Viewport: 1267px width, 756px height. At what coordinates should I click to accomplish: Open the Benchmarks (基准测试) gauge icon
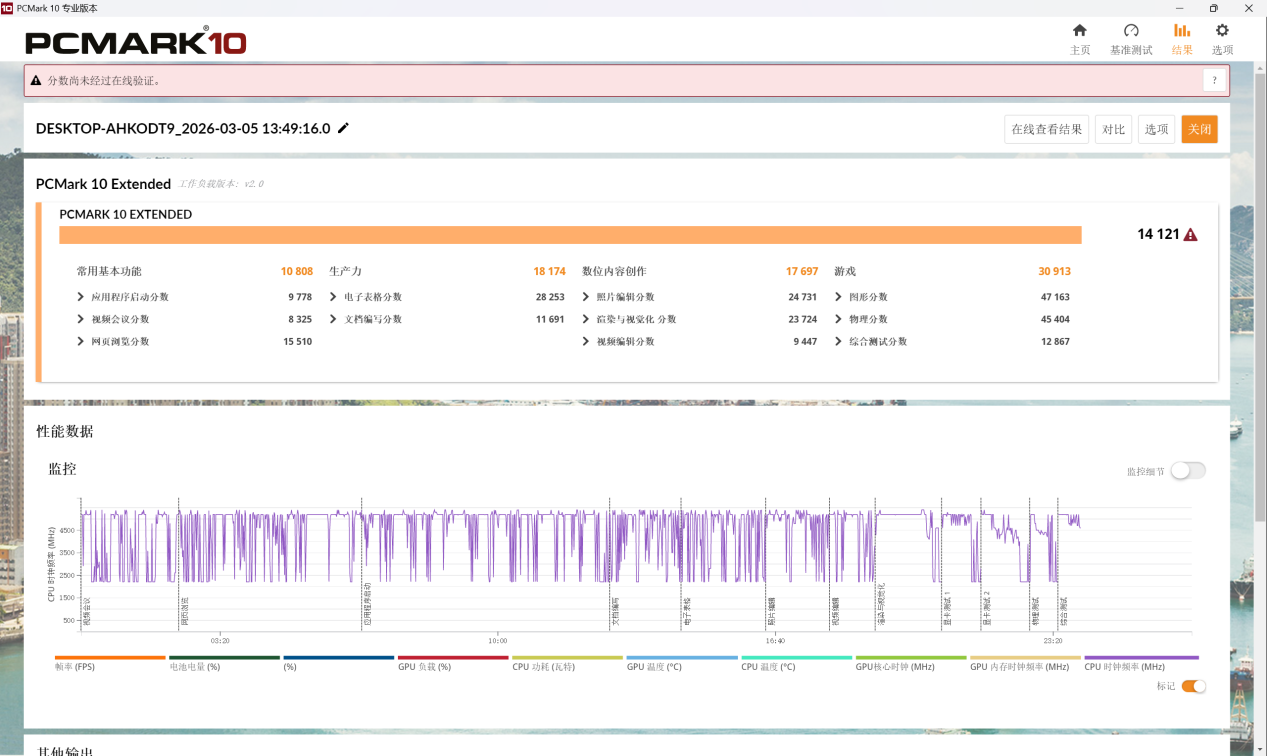coord(1131,31)
